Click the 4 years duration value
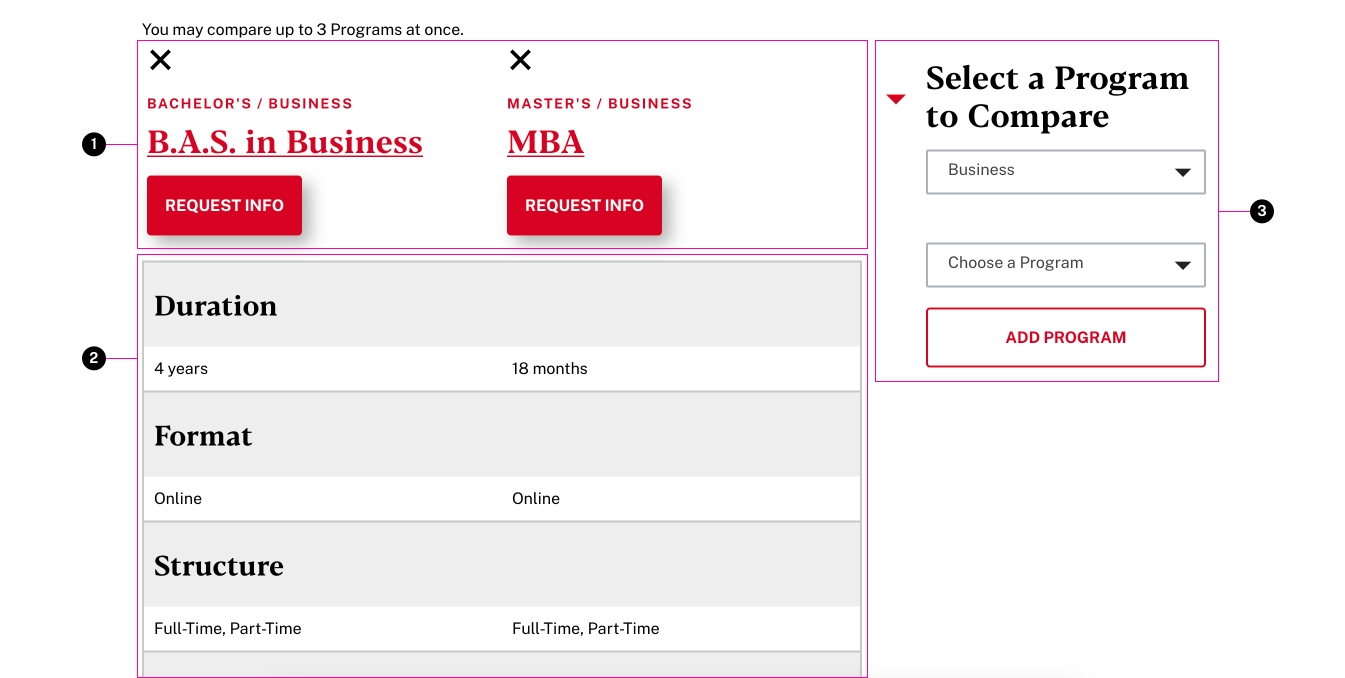 (181, 369)
